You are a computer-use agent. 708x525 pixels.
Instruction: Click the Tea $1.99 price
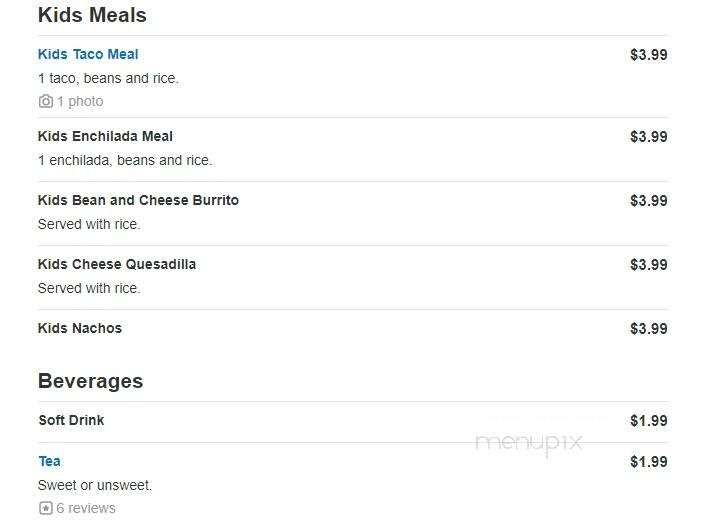[649, 462]
